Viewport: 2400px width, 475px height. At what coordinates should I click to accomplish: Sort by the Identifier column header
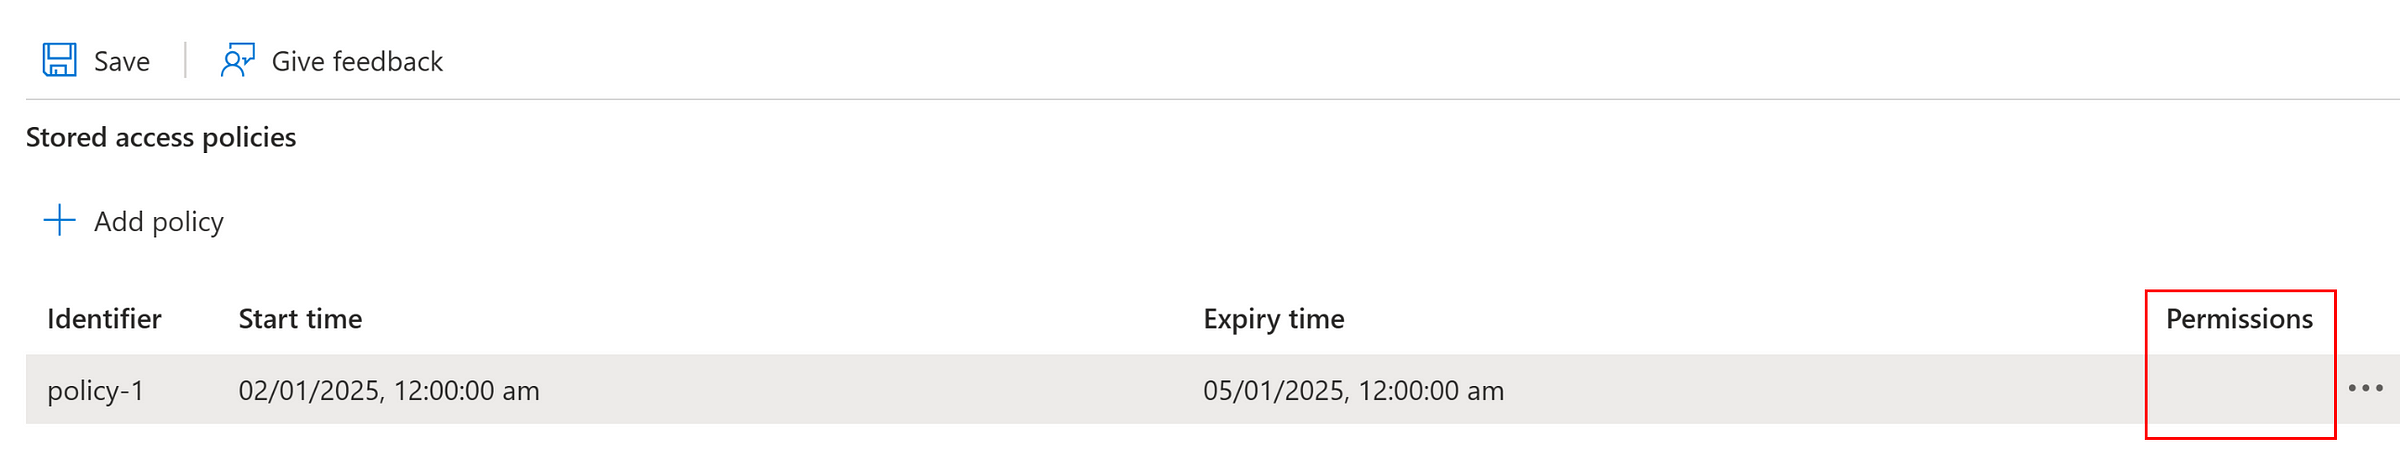(x=104, y=319)
